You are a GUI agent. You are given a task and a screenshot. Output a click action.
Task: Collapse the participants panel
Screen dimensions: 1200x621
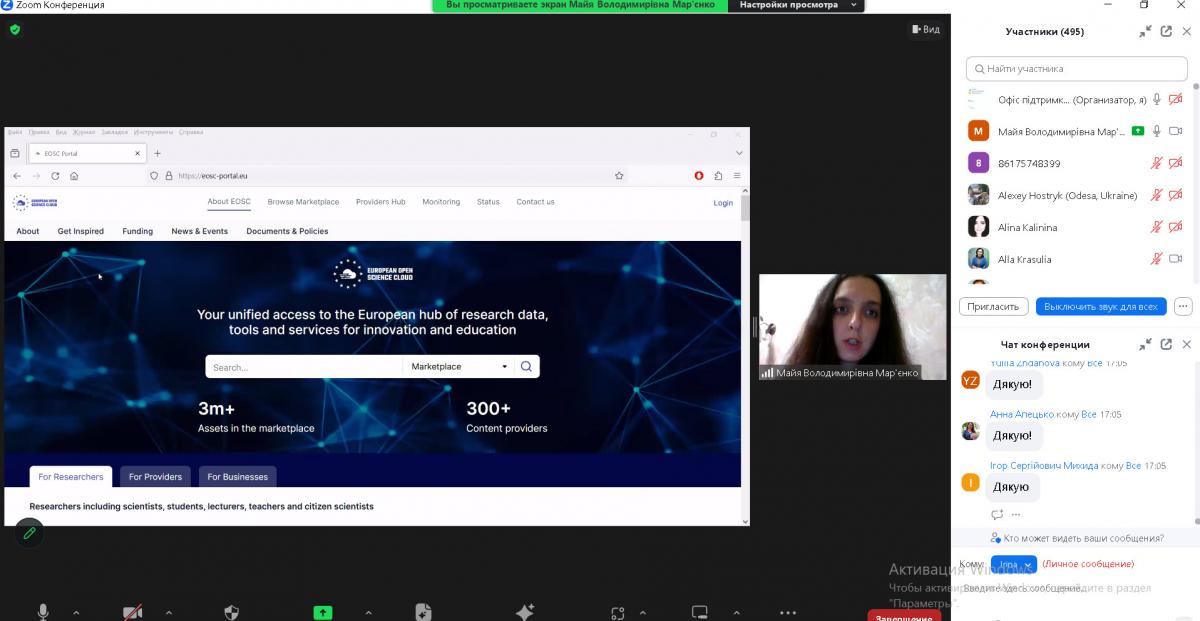tap(1145, 32)
